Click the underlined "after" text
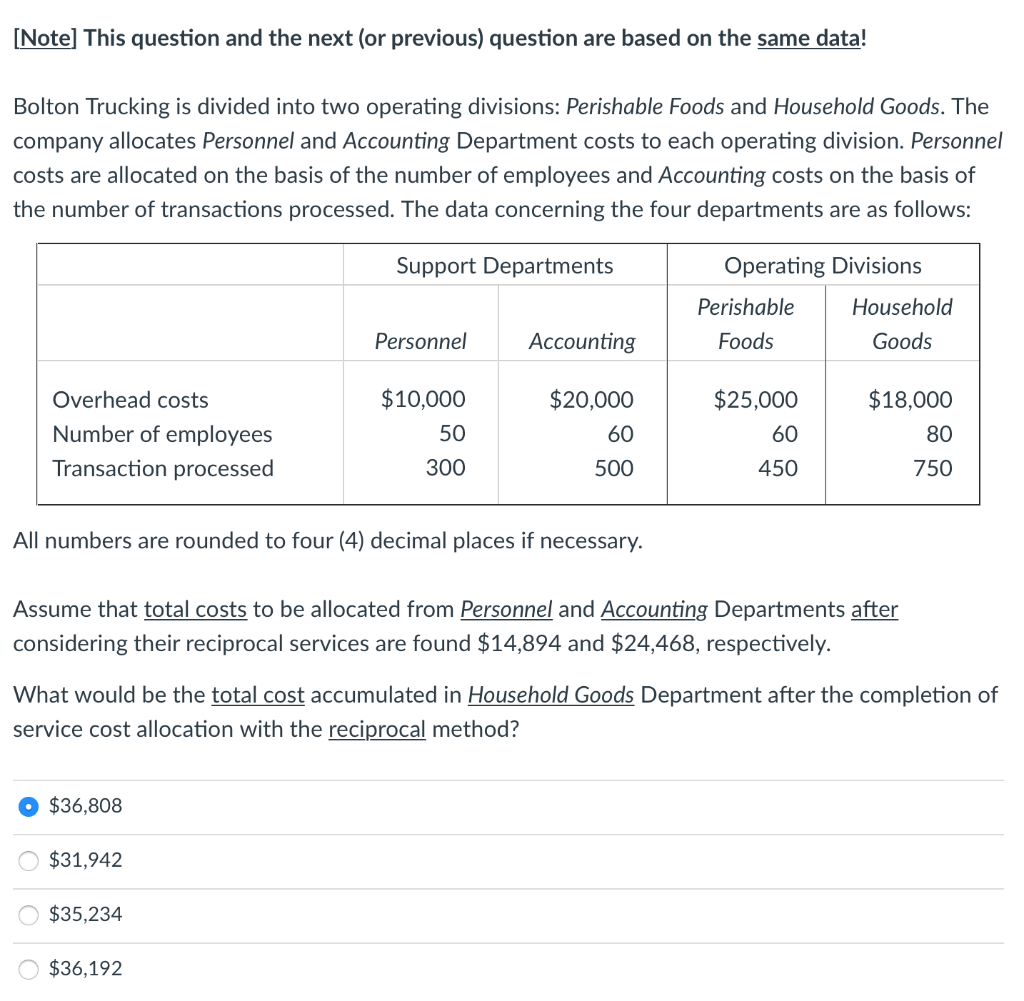The width and height of the screenshot is (1024, 1001). 875,609
